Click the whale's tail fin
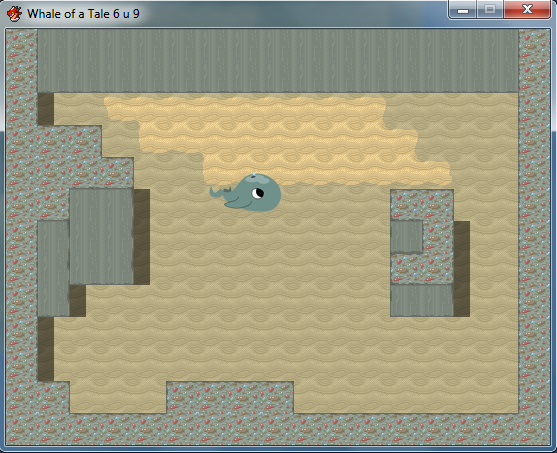The width and height of the screenshot is (557, 453). (219, 193)
